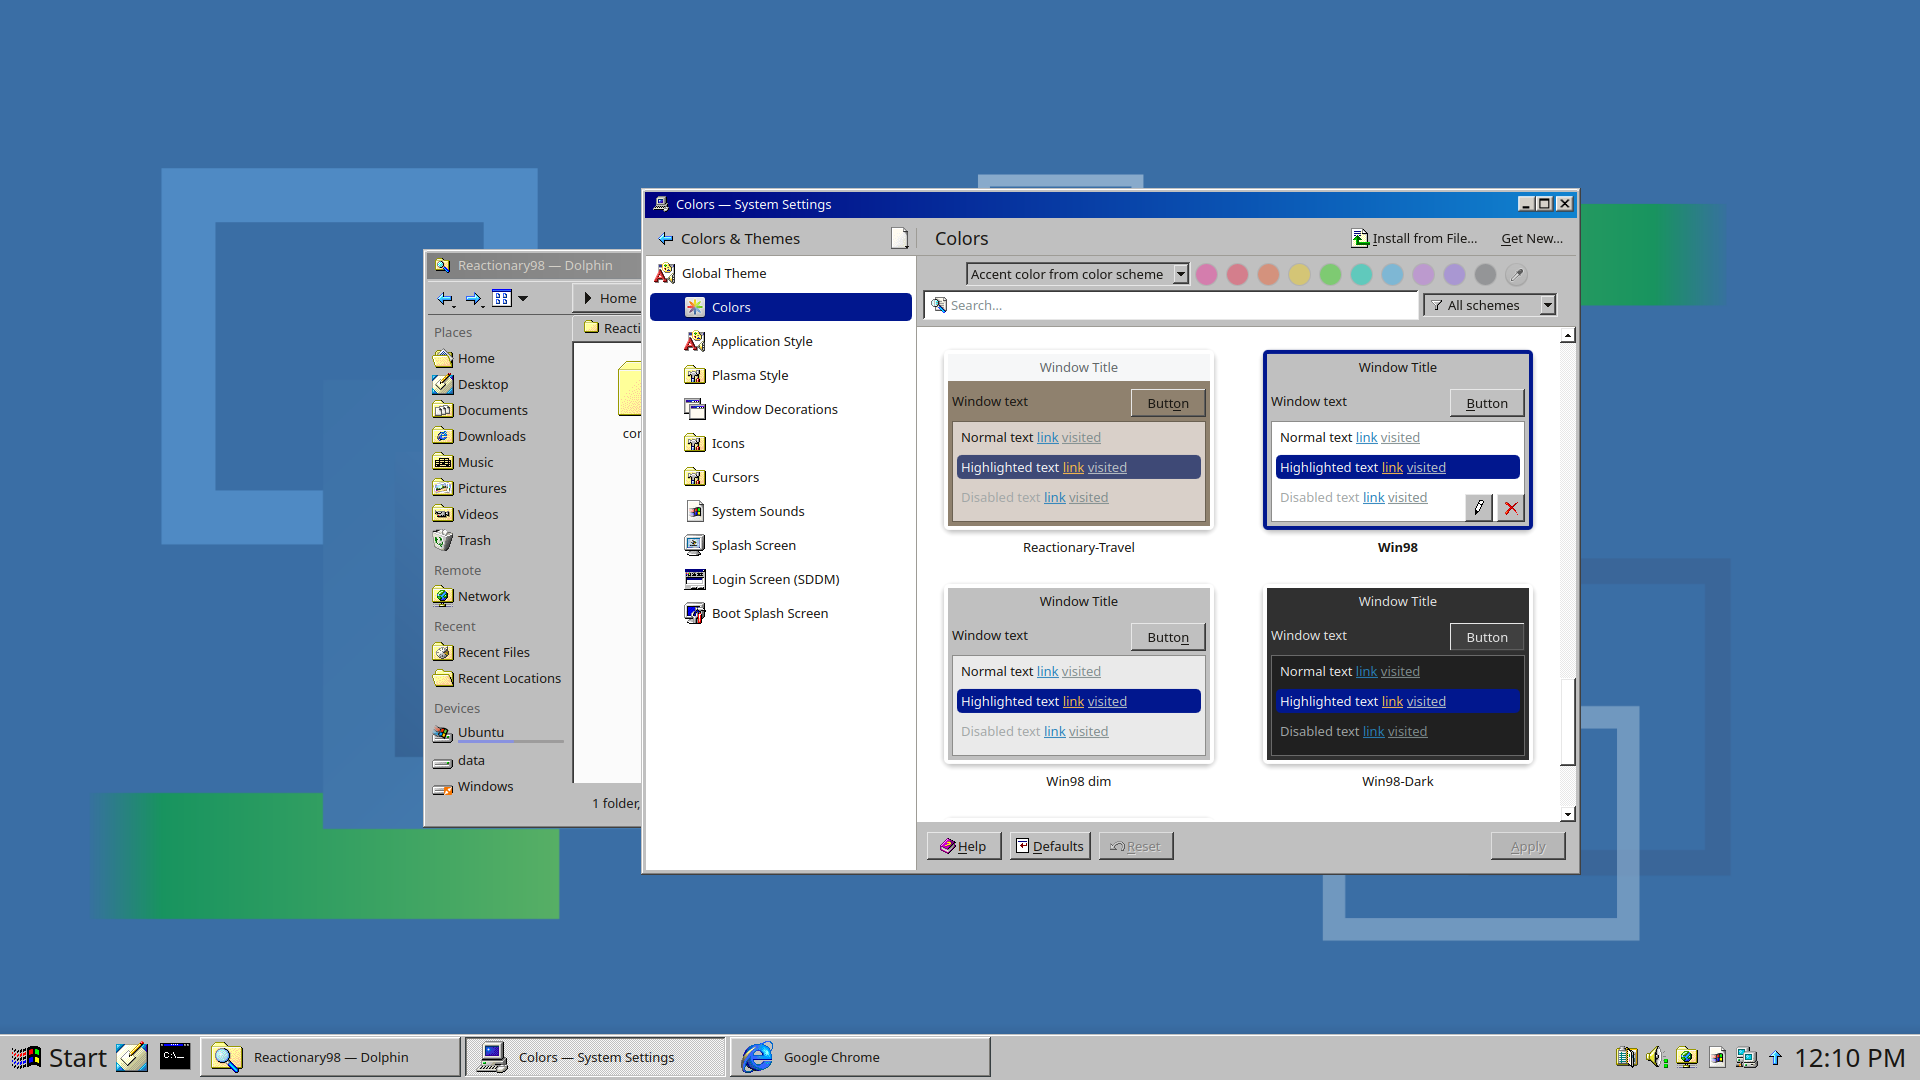The width and height of the screenshot is (1920, 1080).
Task: Select Plasma Style in the sidebar
Action: point(749,375)
